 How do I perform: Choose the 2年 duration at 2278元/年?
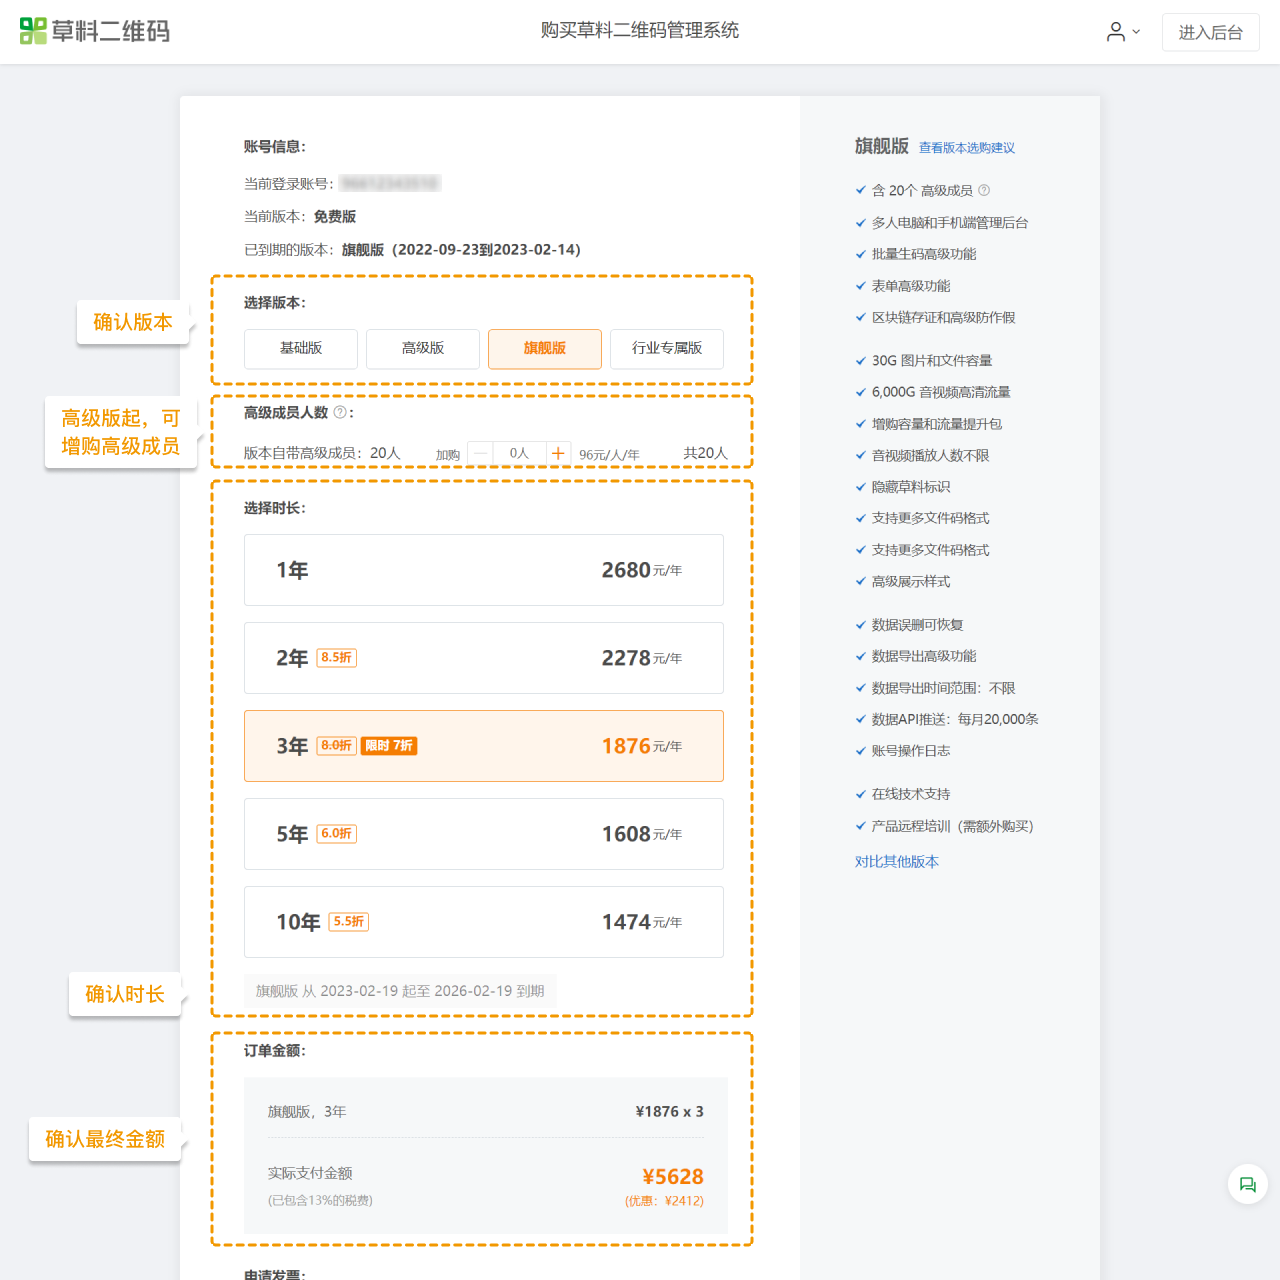[x=484, y=658]
